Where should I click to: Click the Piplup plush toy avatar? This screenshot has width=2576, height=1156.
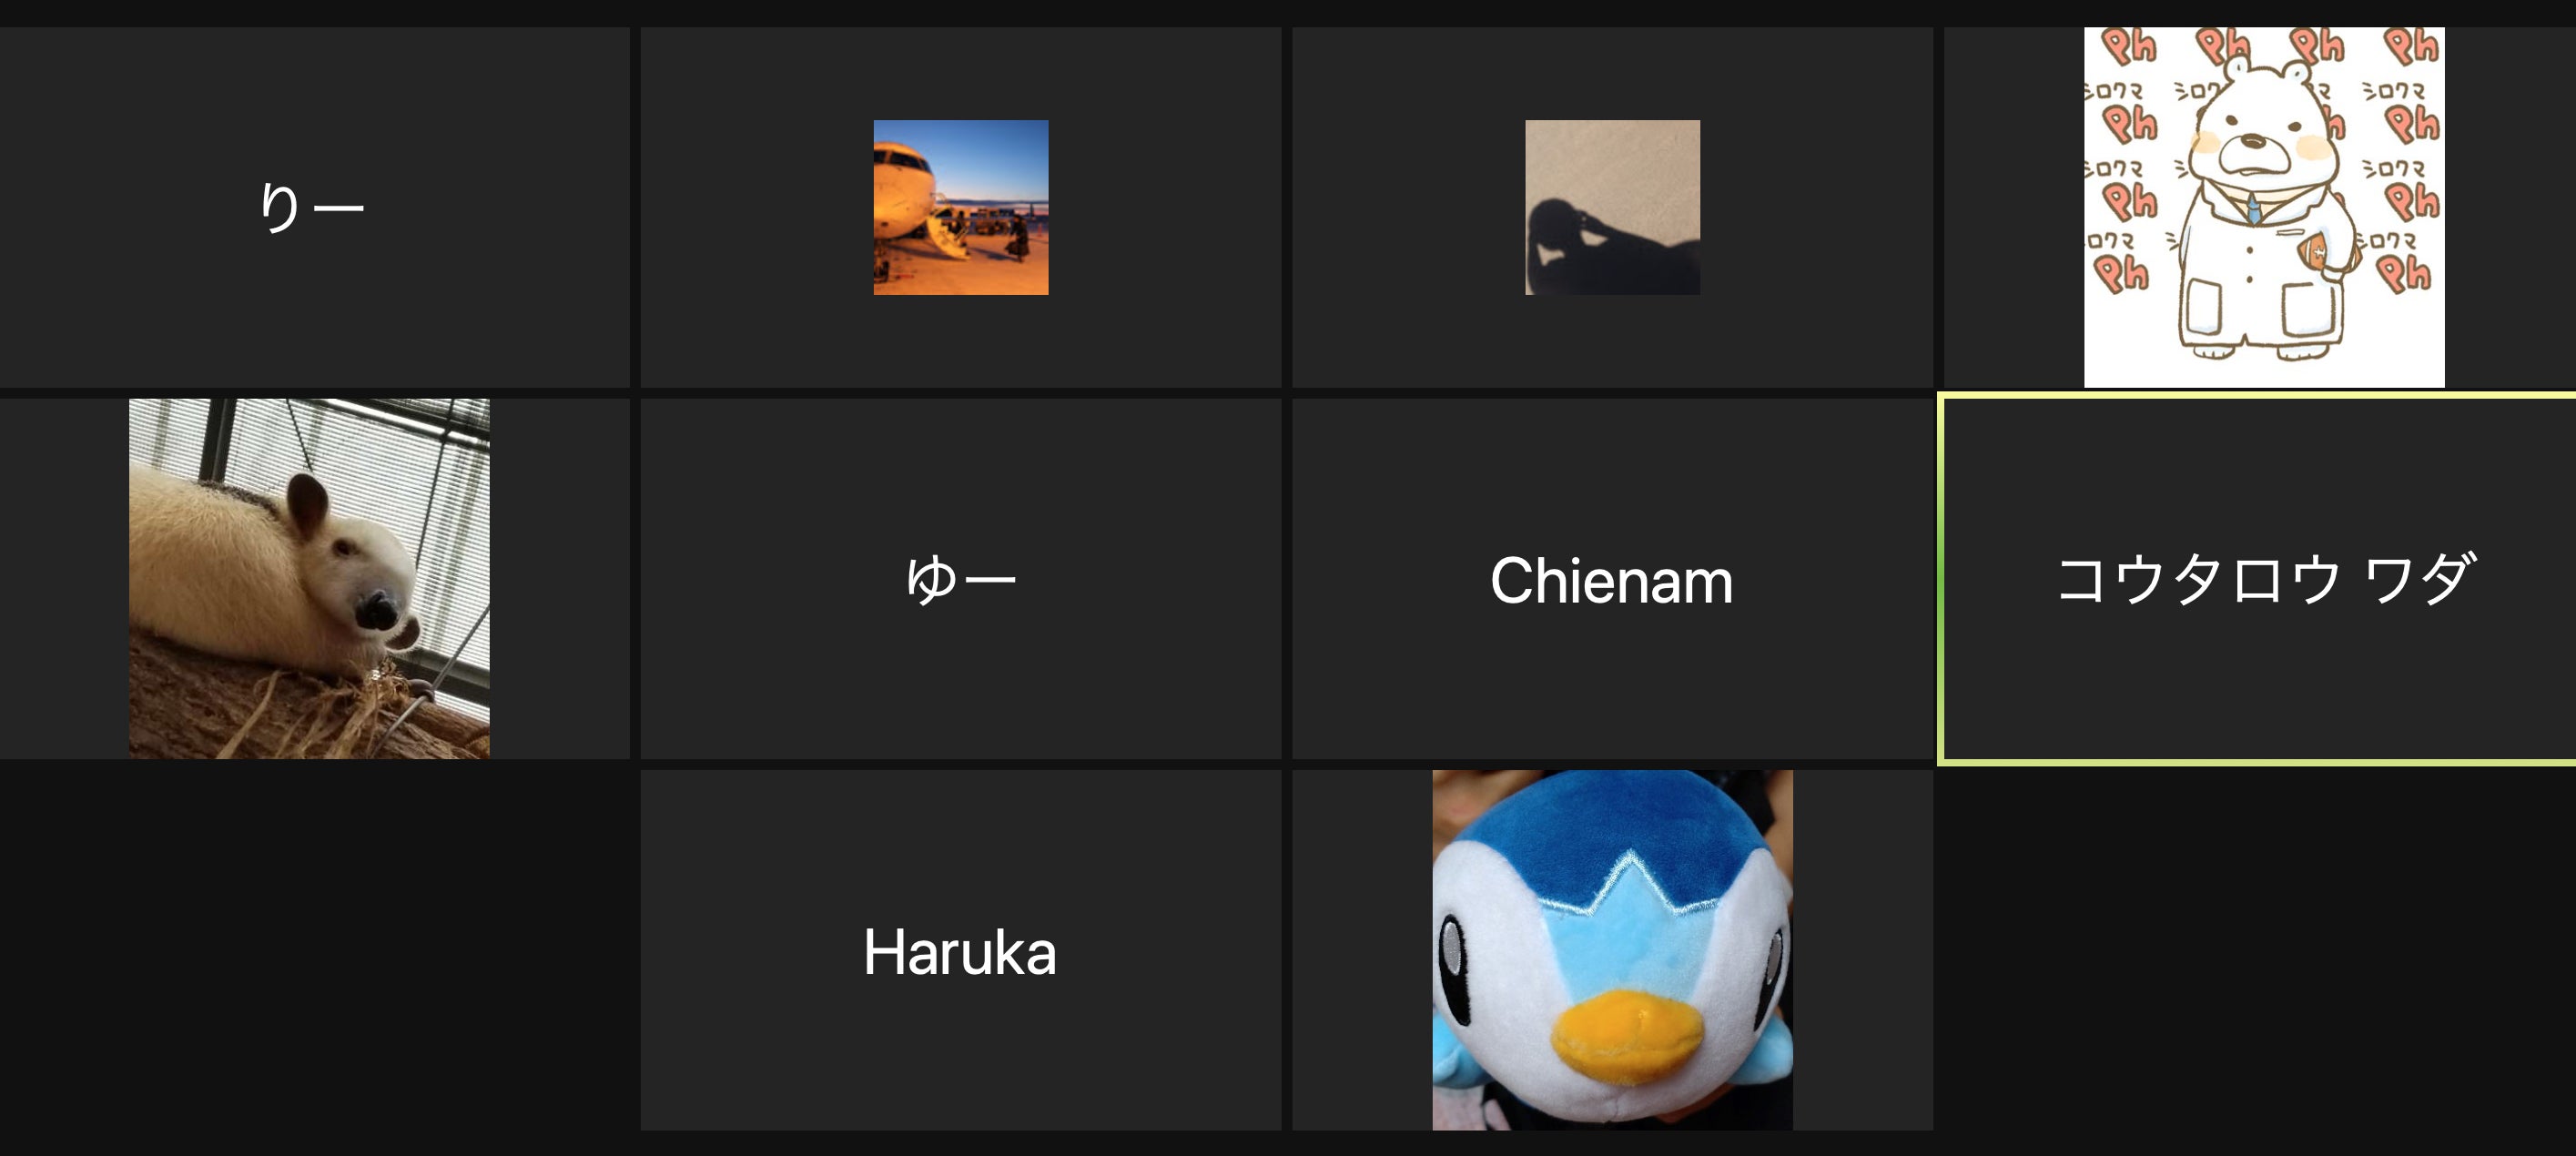[x=1612, y=950]
